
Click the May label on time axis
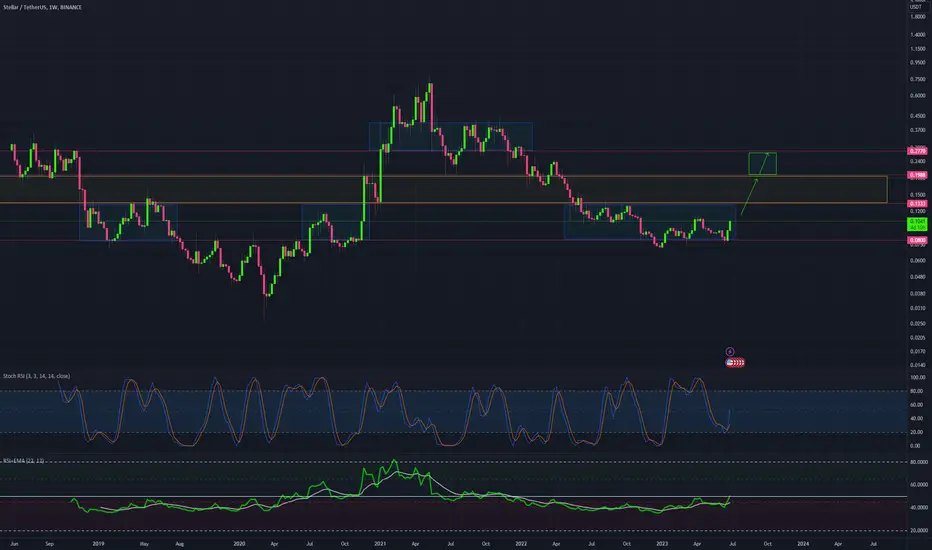click(144, 543)
